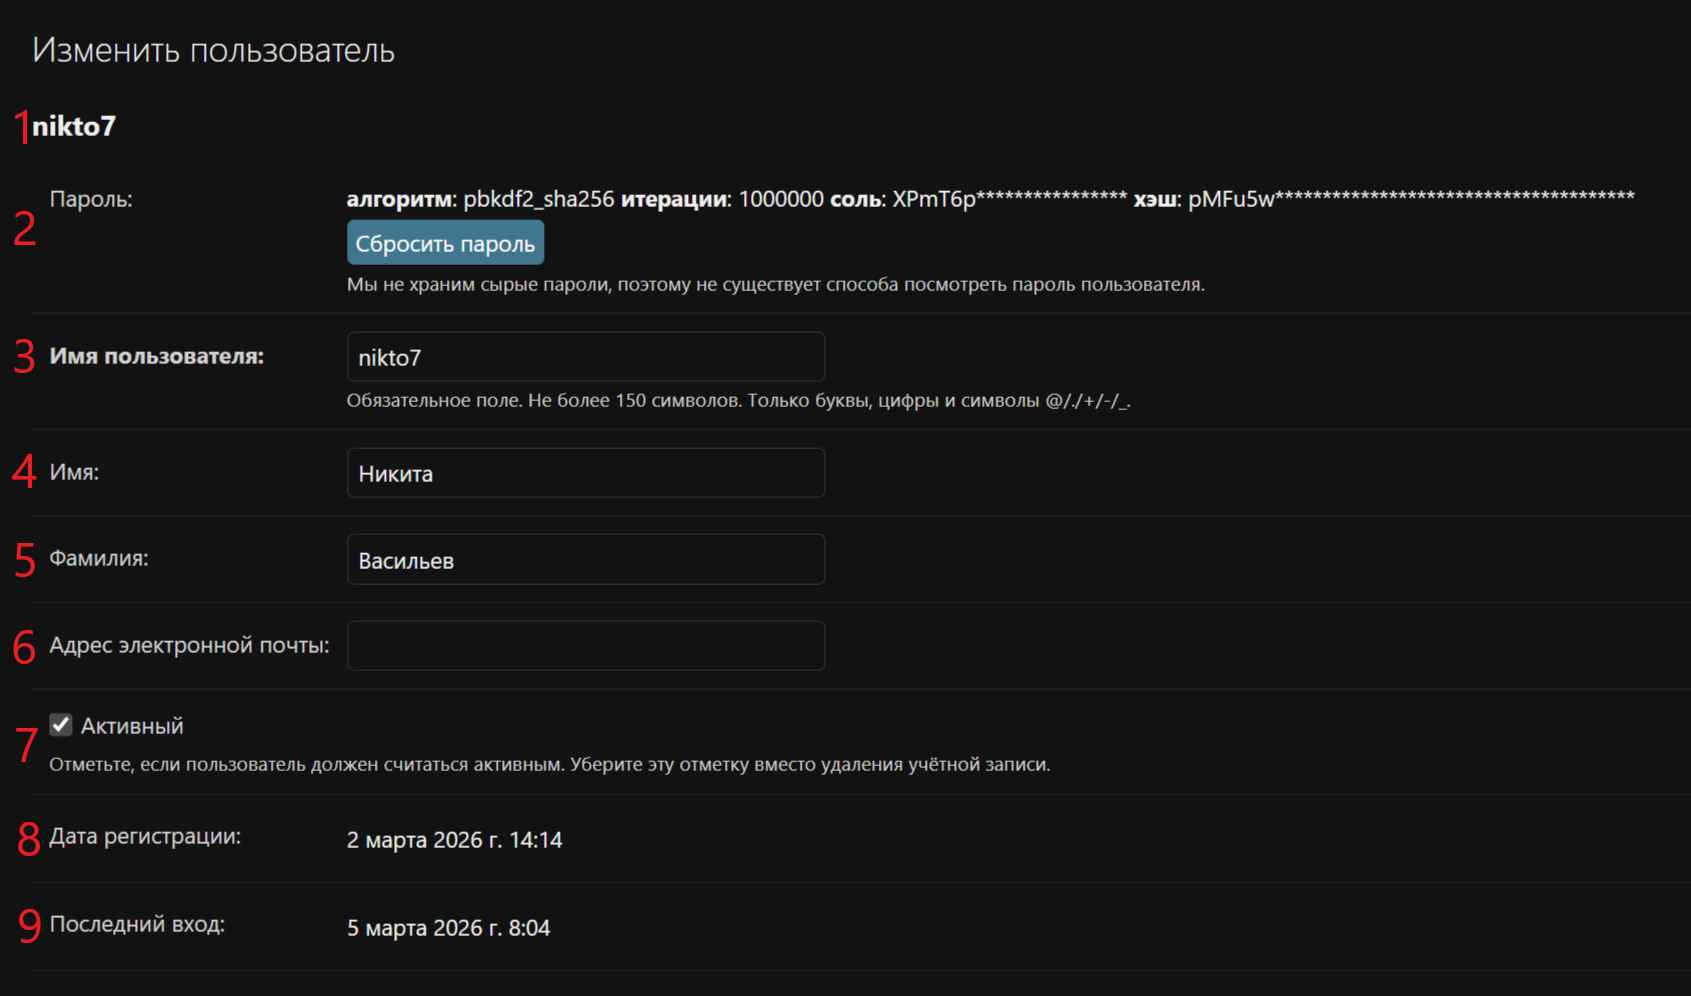
Task: Click the empty Адрес электронной почты field
Action: [x=585, y=646]
